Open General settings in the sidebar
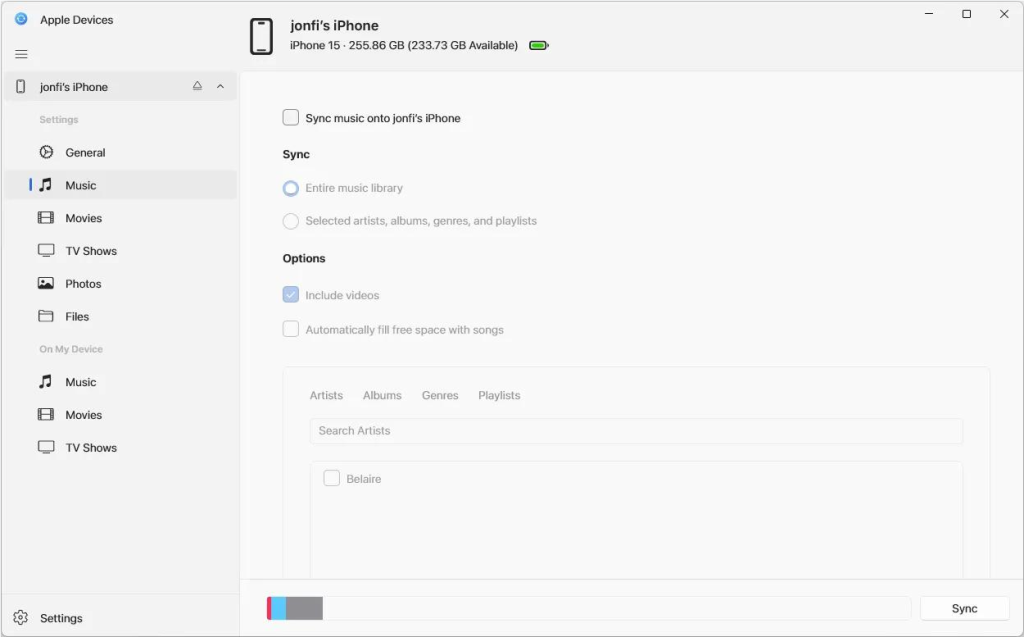Viewport: 1024px width, 637px height. click(x=121, y=152)
